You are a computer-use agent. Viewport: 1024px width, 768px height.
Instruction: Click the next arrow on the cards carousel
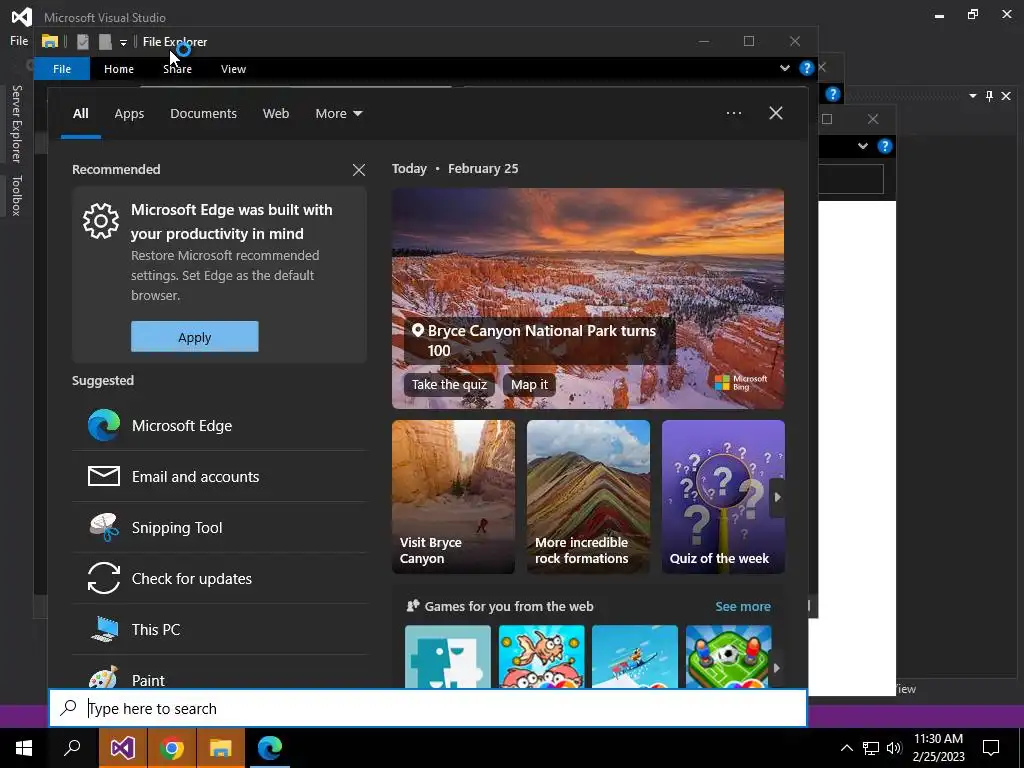click(777, 497)
